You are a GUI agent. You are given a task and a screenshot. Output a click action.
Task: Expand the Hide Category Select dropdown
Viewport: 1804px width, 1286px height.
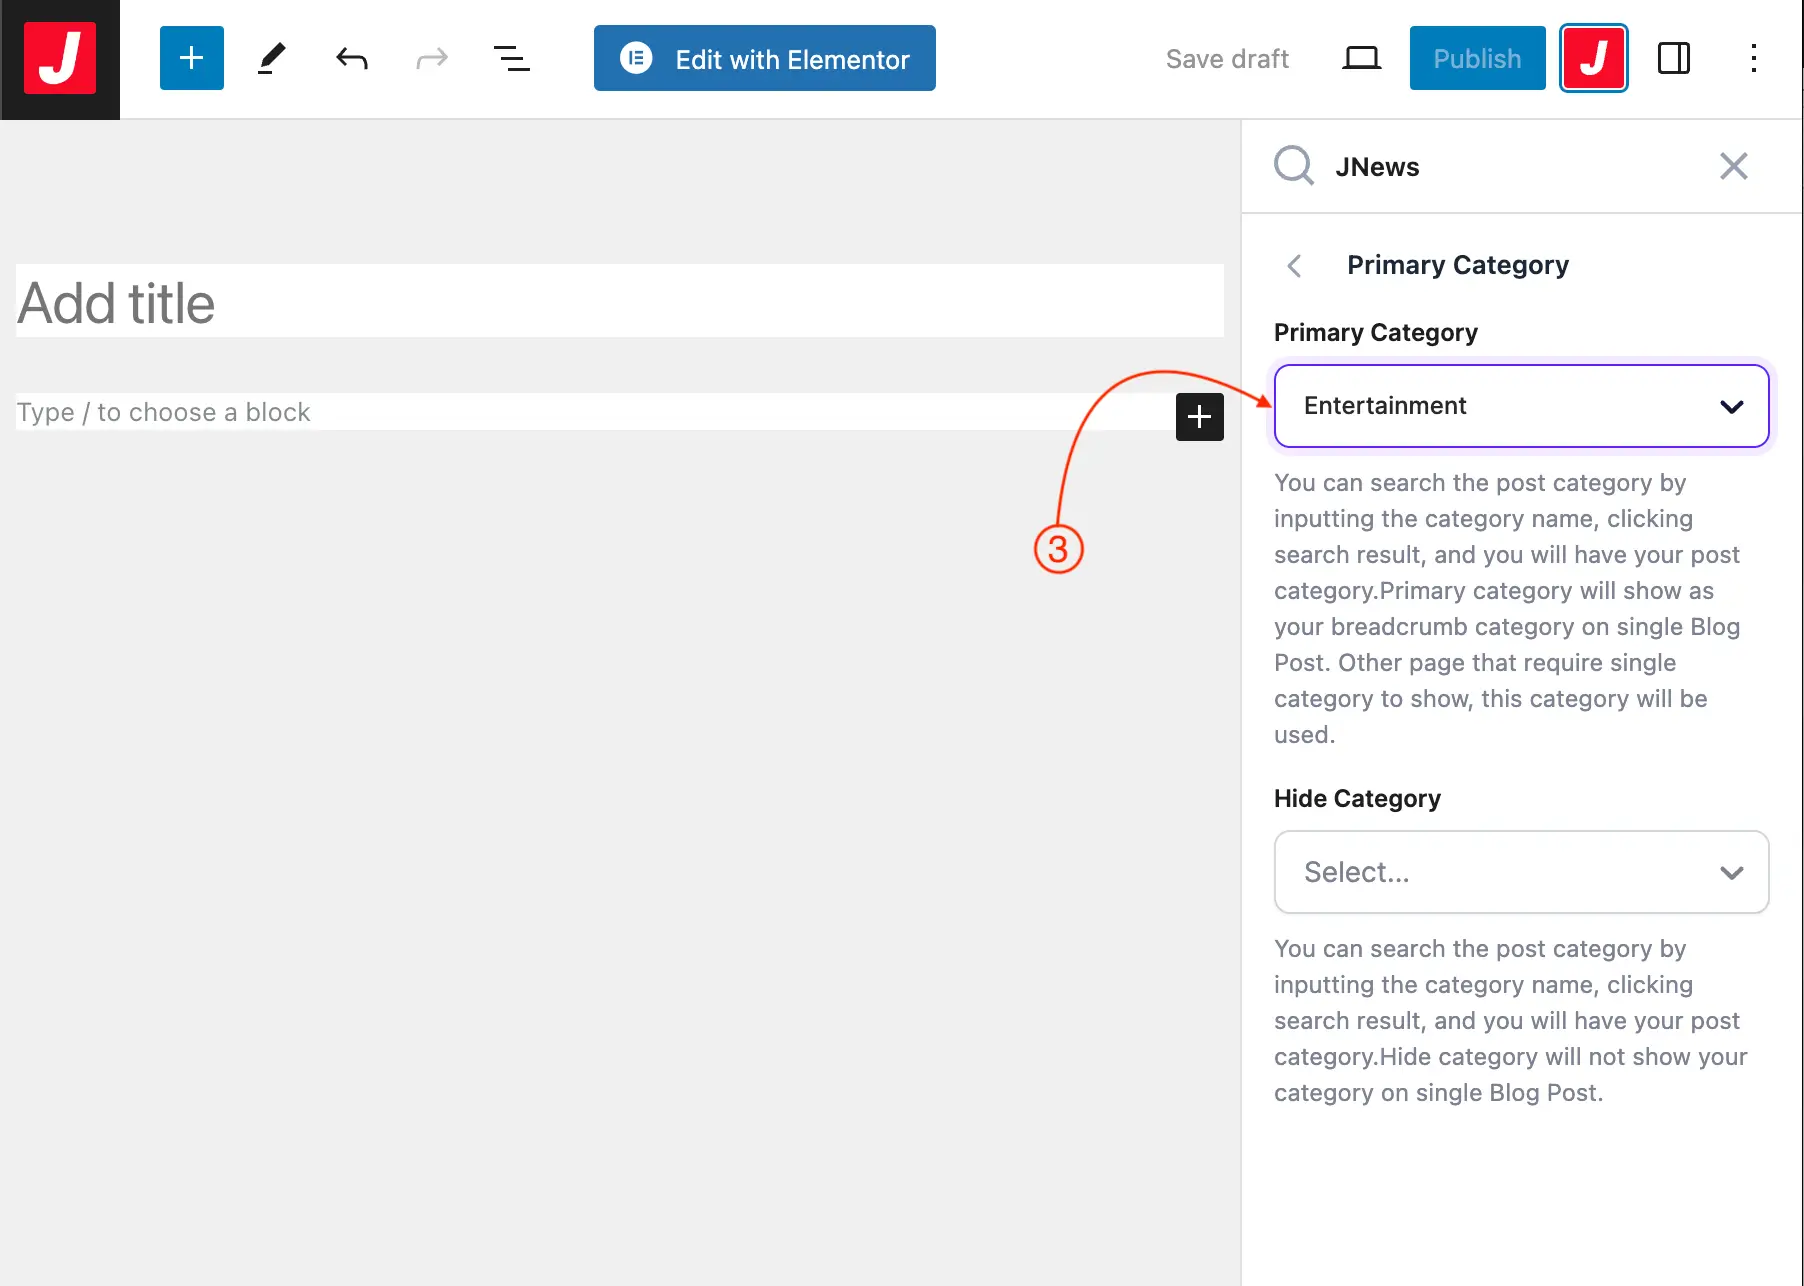[1520, 872]
